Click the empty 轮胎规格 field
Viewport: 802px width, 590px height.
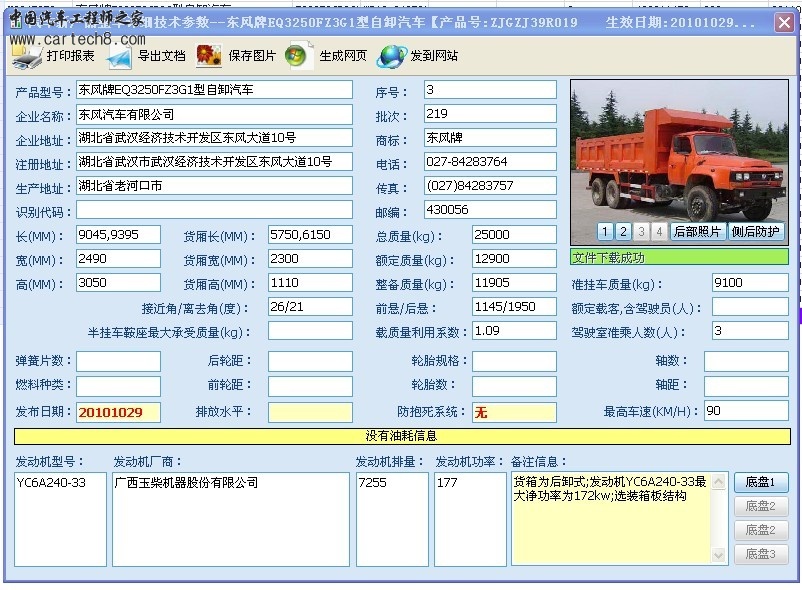[x=514, y=361]
